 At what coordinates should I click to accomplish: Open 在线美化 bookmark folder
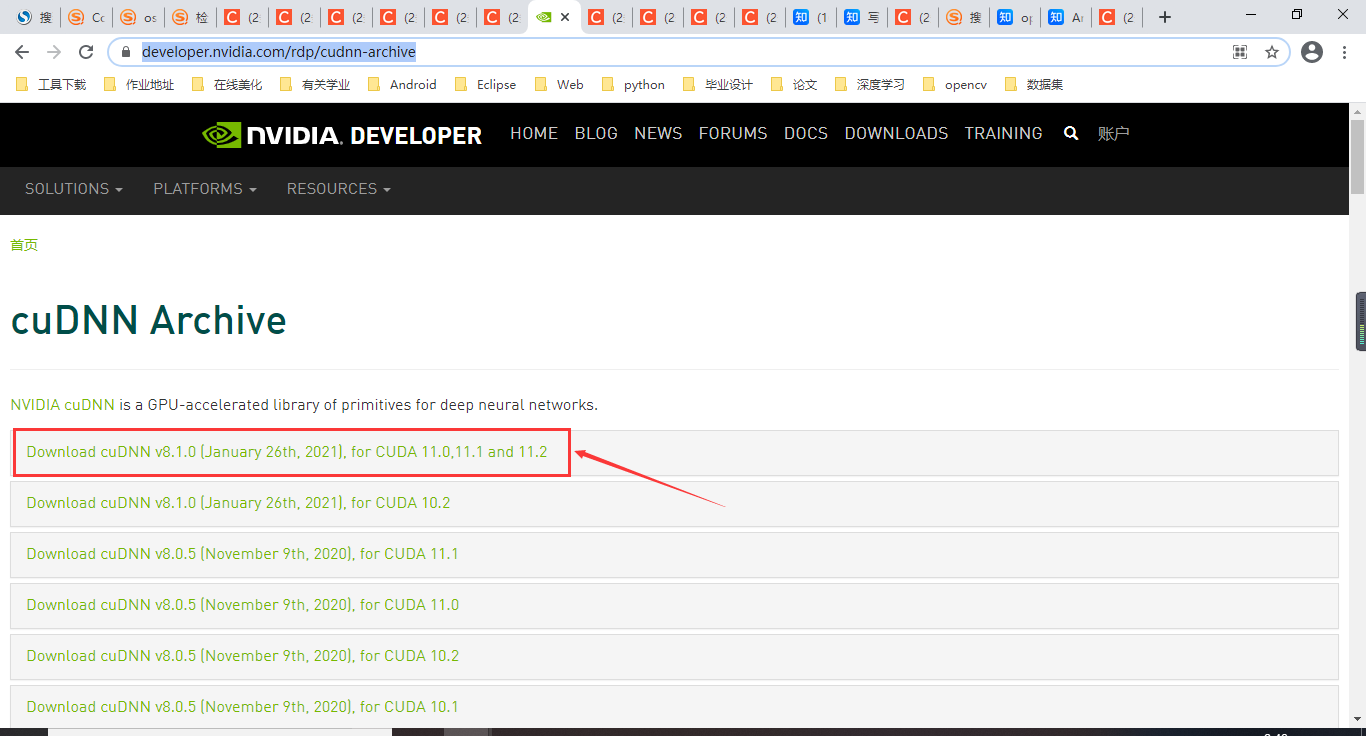227,85
